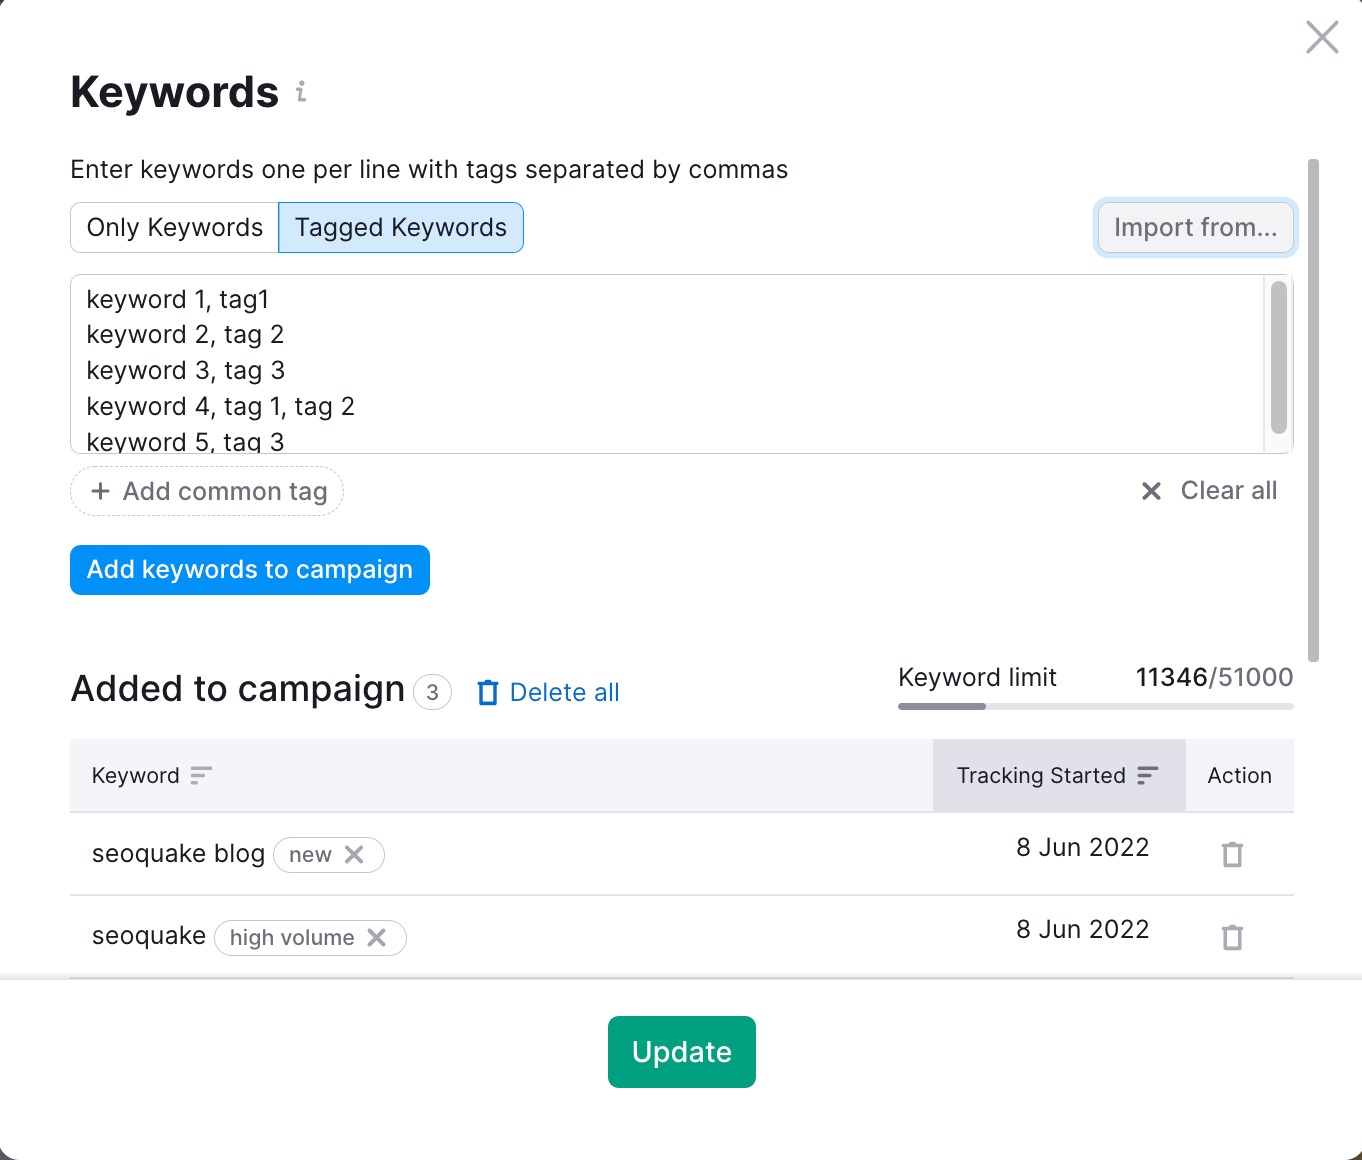Click the keyword limit progress bar
Screen dimensions: 1362x1160
point(1095,706)
